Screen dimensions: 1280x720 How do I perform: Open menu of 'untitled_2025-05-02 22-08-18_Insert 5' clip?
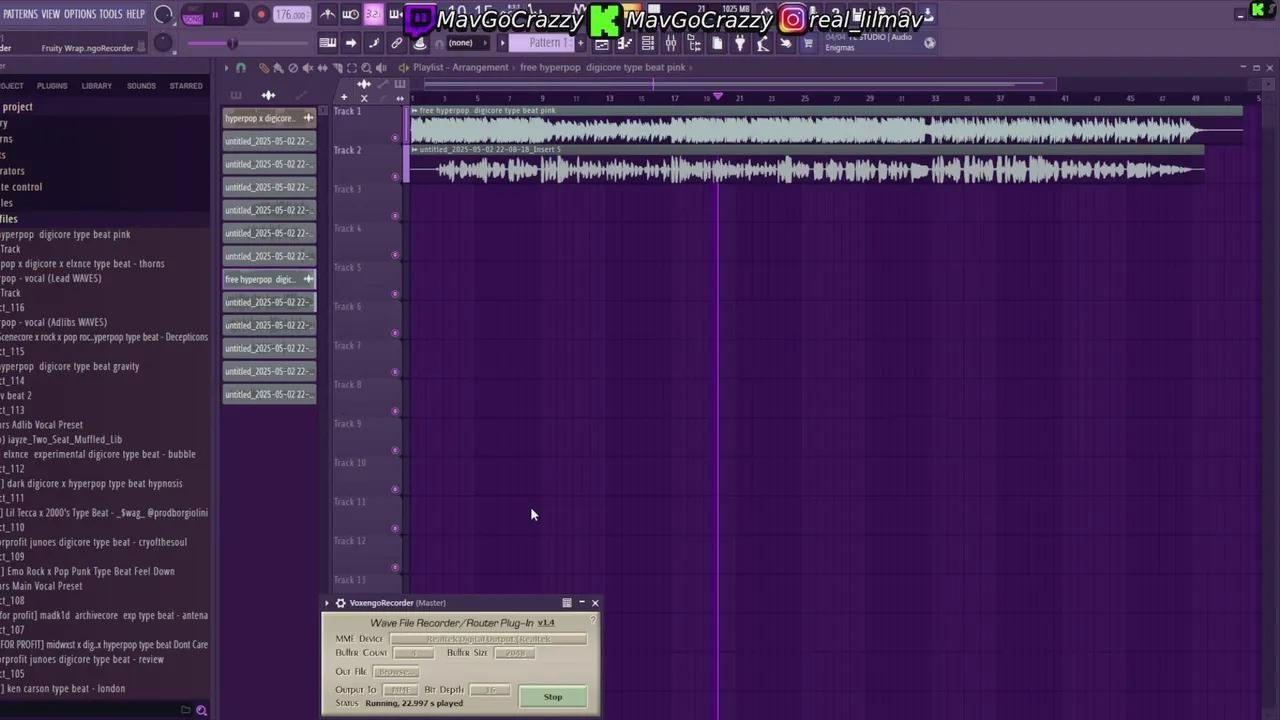click(x=414, y=149)
